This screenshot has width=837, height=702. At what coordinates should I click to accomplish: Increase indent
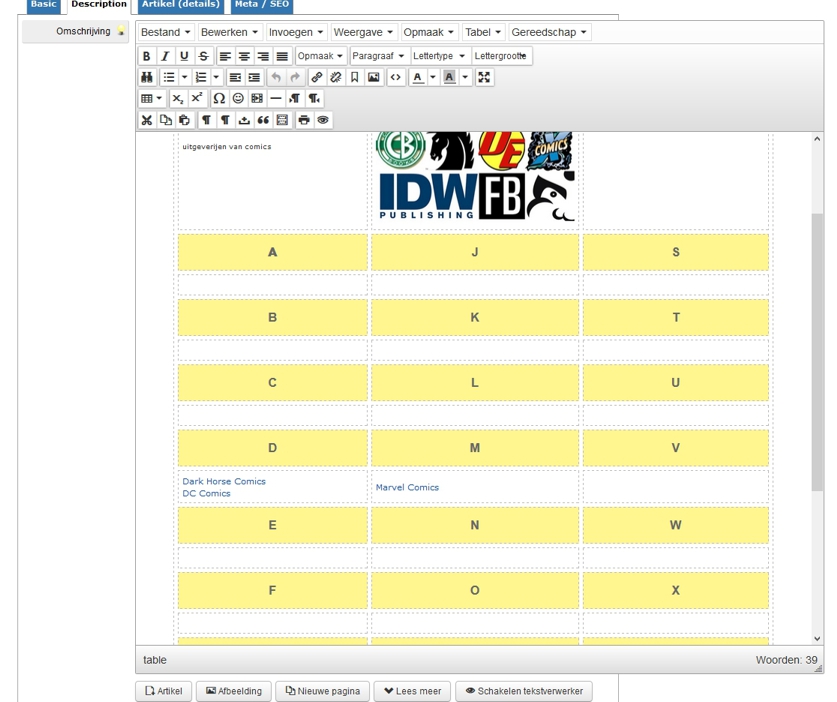pos(254,77)
